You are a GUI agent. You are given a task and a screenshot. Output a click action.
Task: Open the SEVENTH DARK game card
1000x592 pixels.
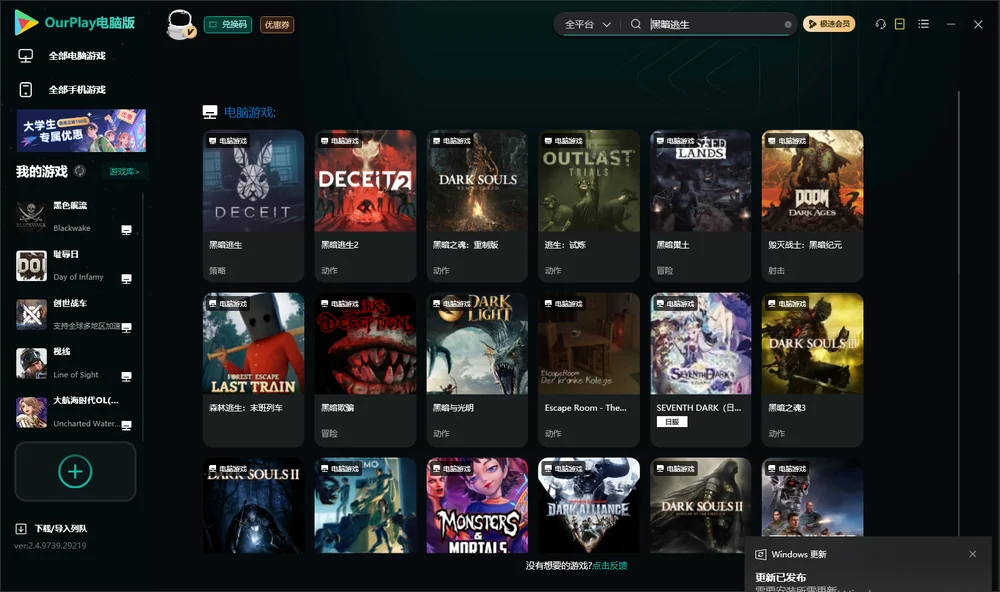tap(701, 369)
